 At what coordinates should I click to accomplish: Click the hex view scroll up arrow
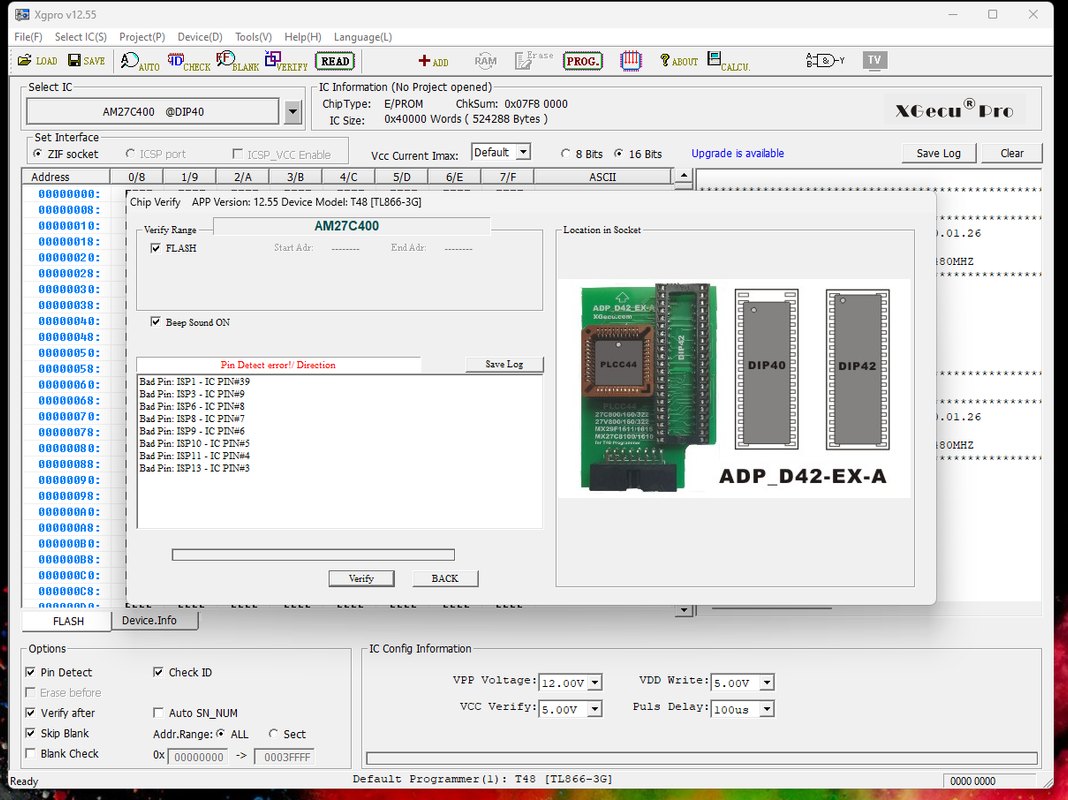coord(683,176)
